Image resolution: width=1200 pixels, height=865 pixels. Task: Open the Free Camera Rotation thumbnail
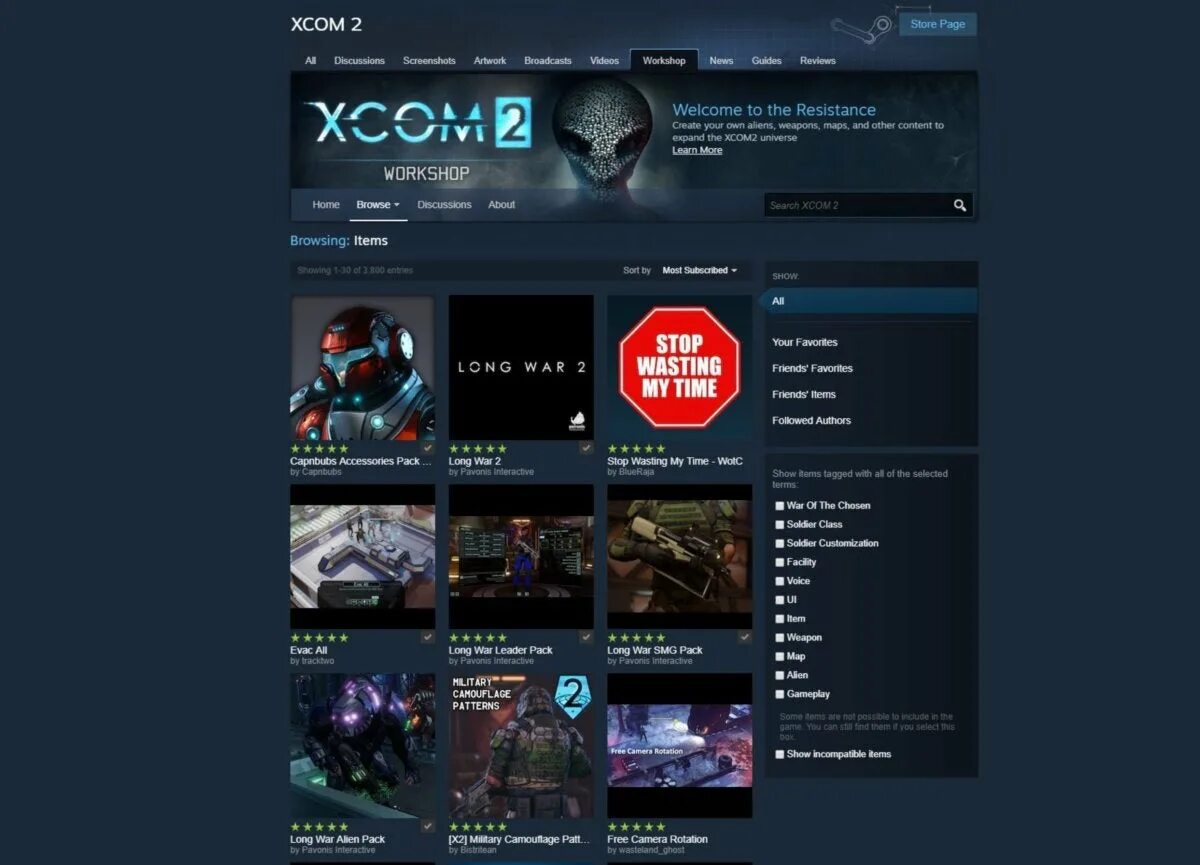click(x=679, y=745)
